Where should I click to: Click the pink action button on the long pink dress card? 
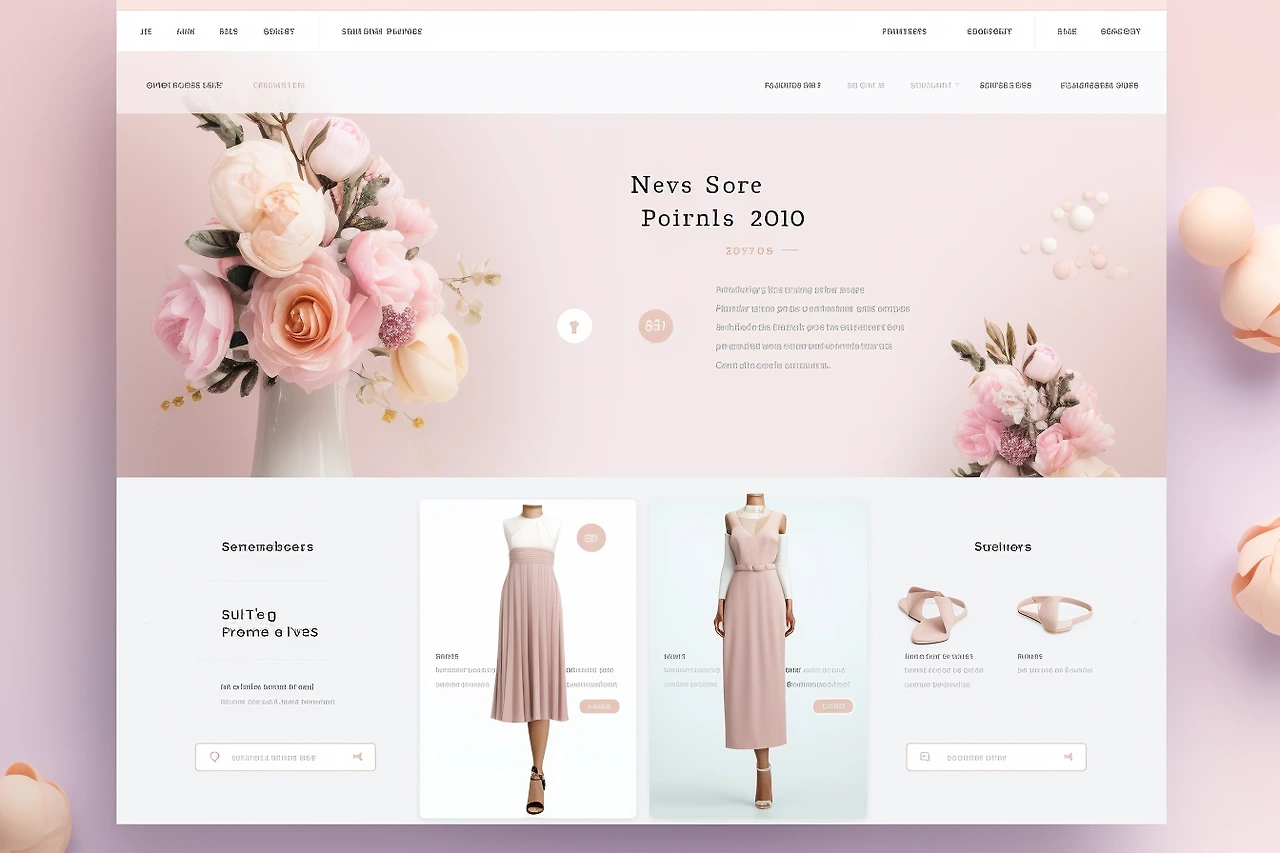(x=831, y=705)
